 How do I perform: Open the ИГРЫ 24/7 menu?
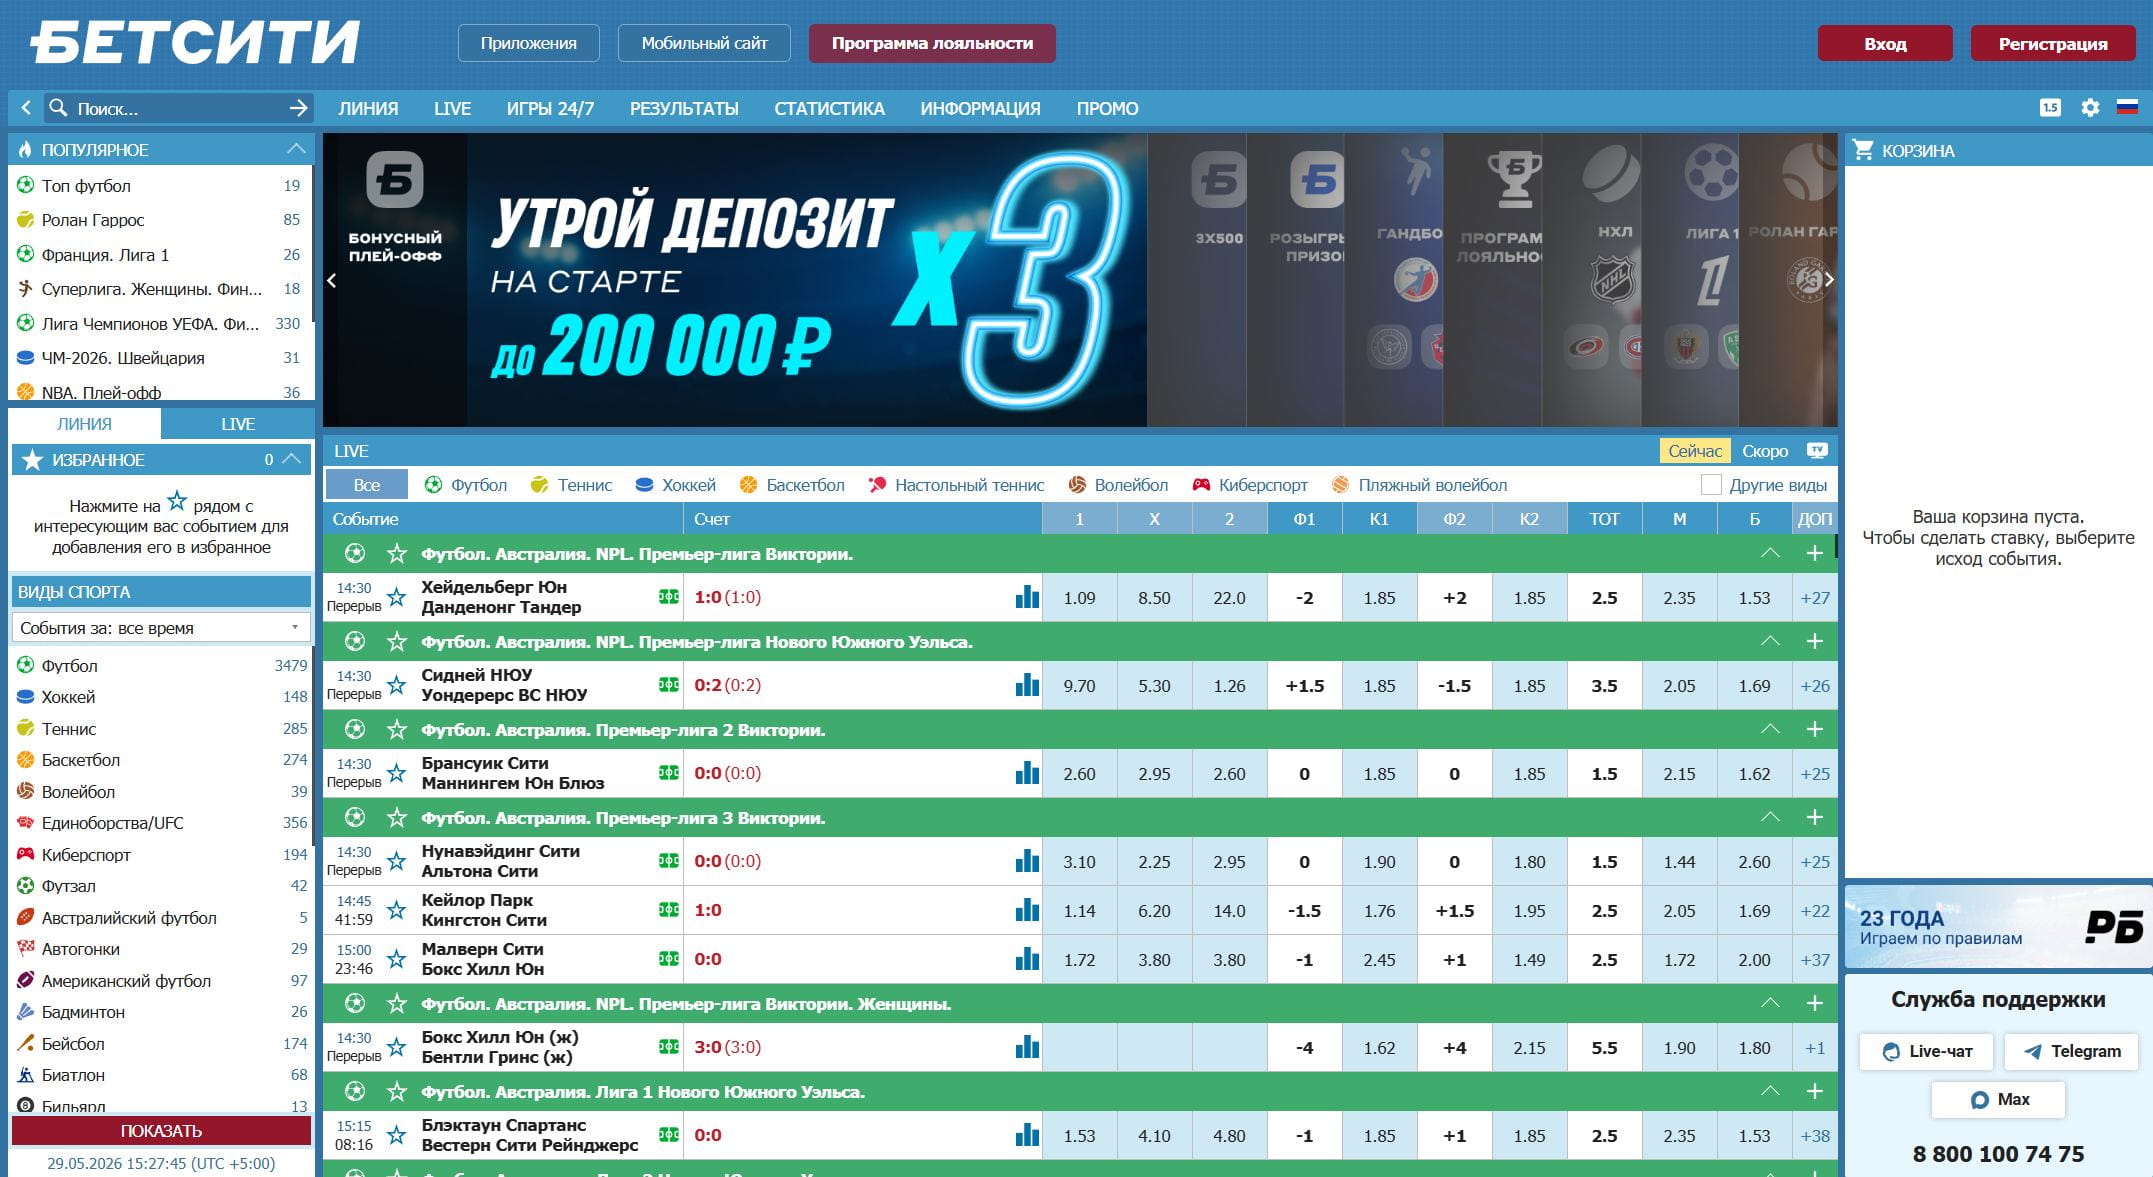coord(550,108)
